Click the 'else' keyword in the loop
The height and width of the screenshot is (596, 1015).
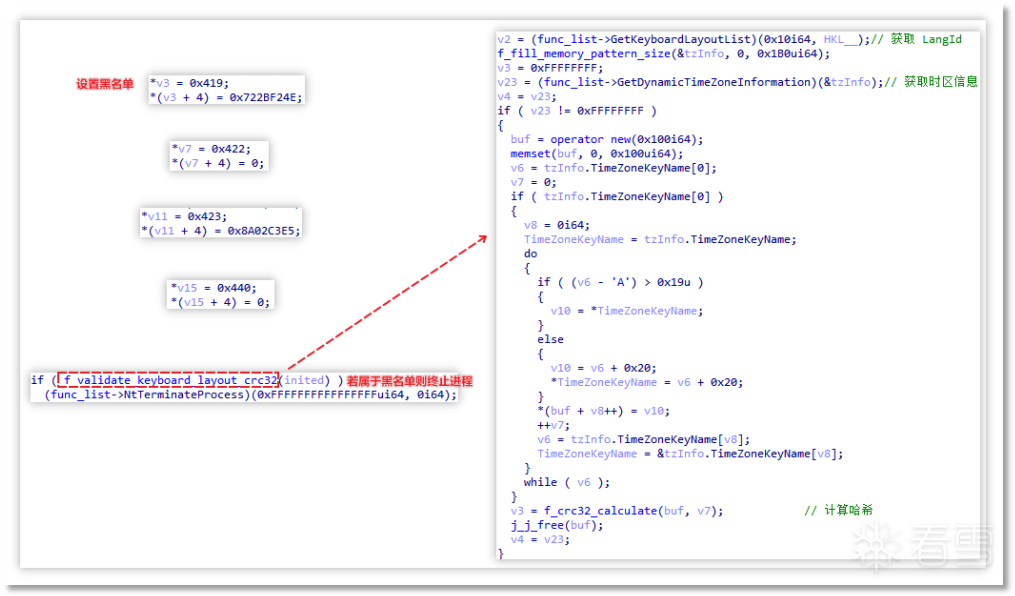[550, 339]
